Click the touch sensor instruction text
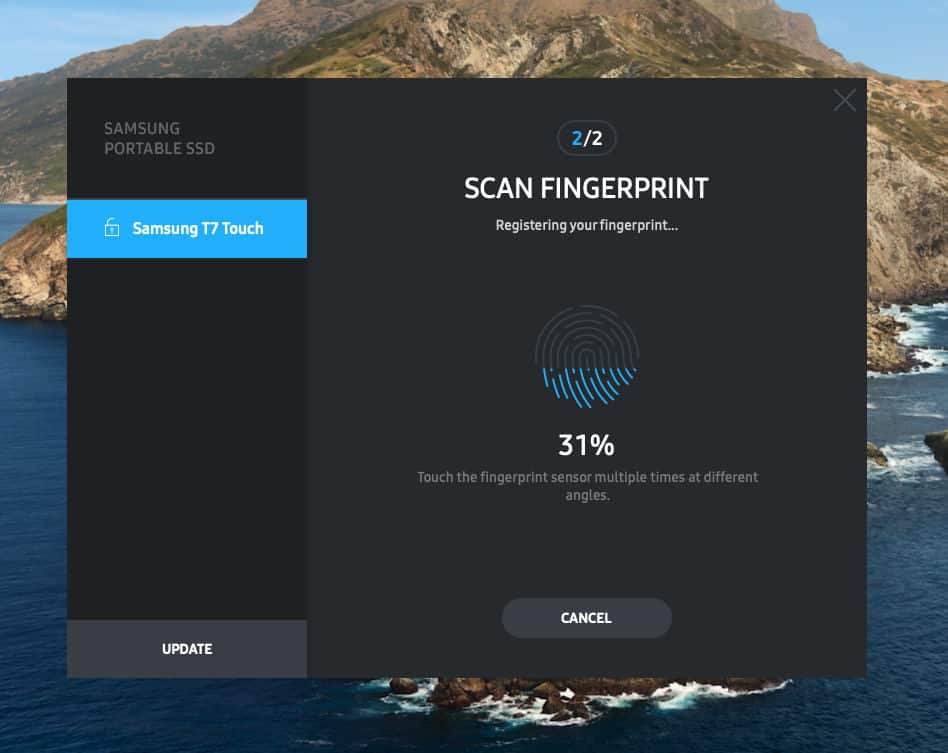This screenshot has width=948, height=753. (587, 486)
